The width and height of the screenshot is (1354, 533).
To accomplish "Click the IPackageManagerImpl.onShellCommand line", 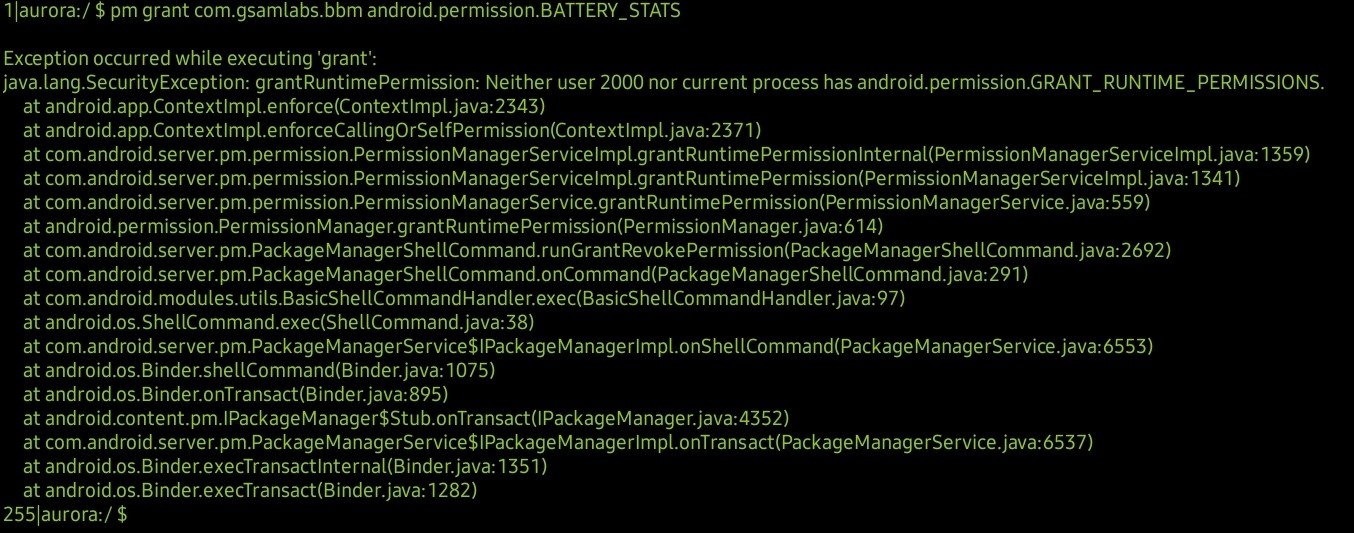I will click(588, 347).
